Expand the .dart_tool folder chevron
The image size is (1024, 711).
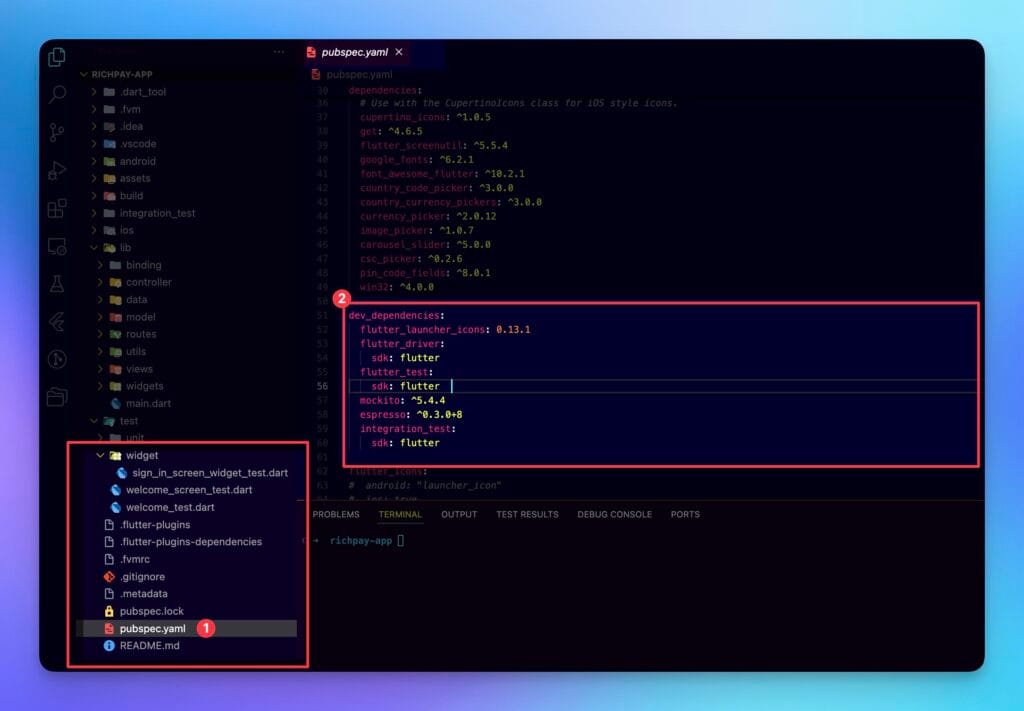pyautogui.click(x=94, y=92)
